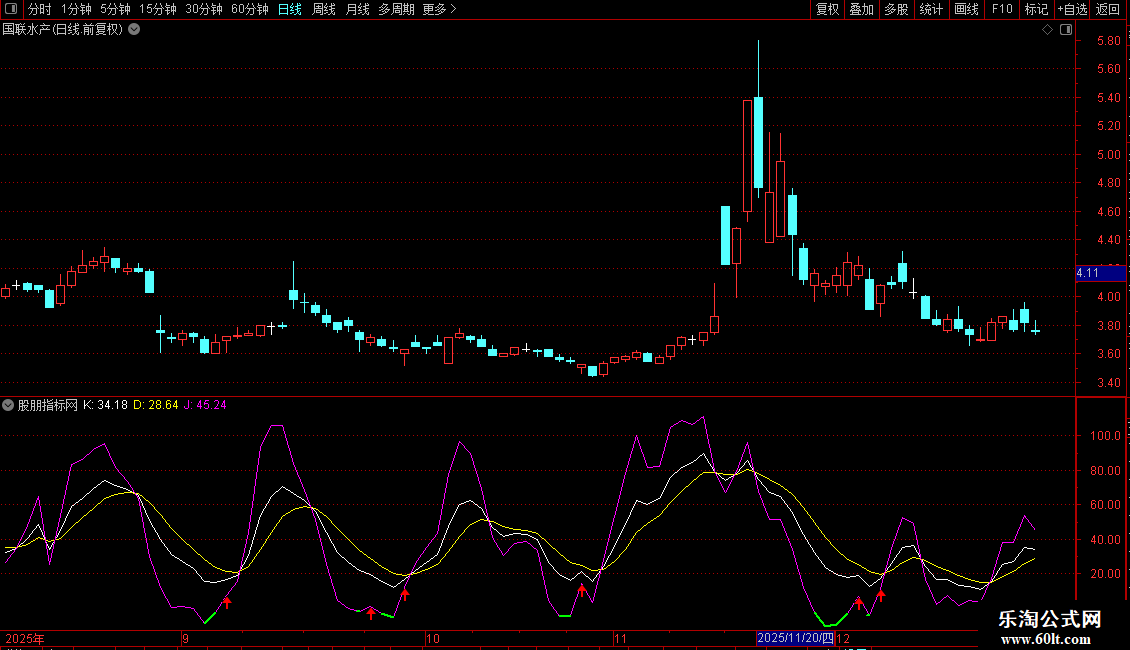Expand the 股朋指标网 indicator dropdown
Image resolution: width=1130 pixels, height=650 pixels.
click(8, 405)
